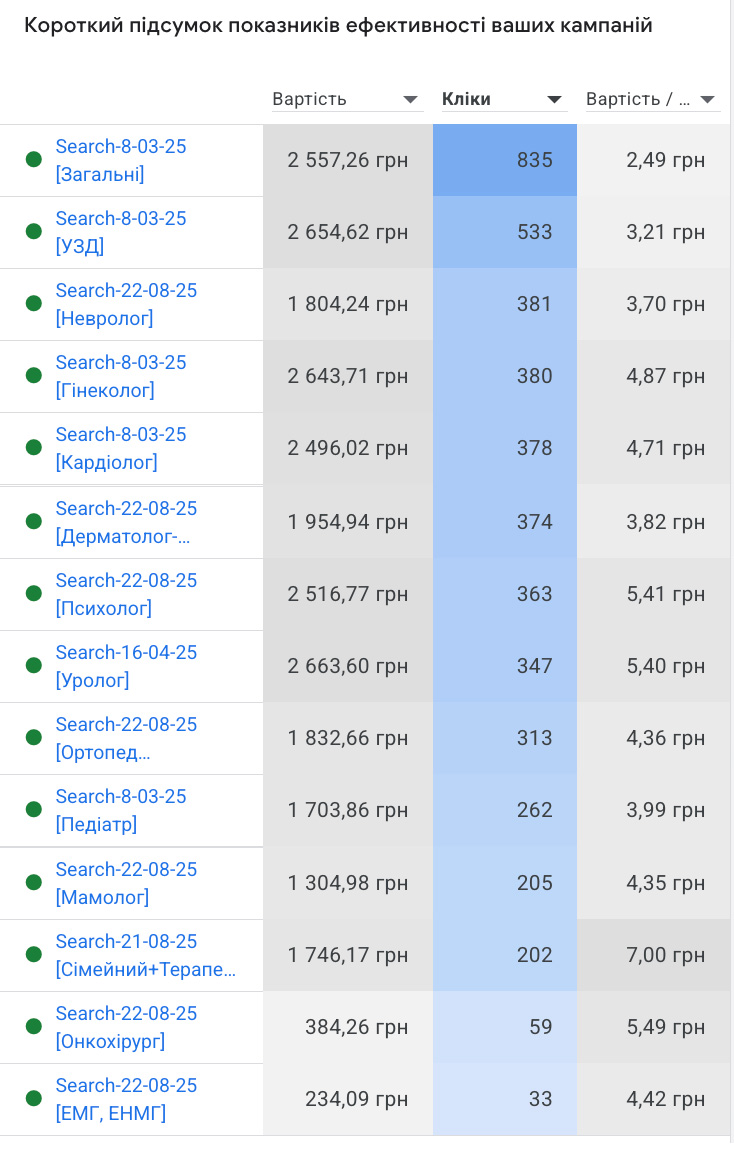734x1164 pixels.
Task: Click status dot next to [Мамолог] campaign
Action: pos(33,883)
